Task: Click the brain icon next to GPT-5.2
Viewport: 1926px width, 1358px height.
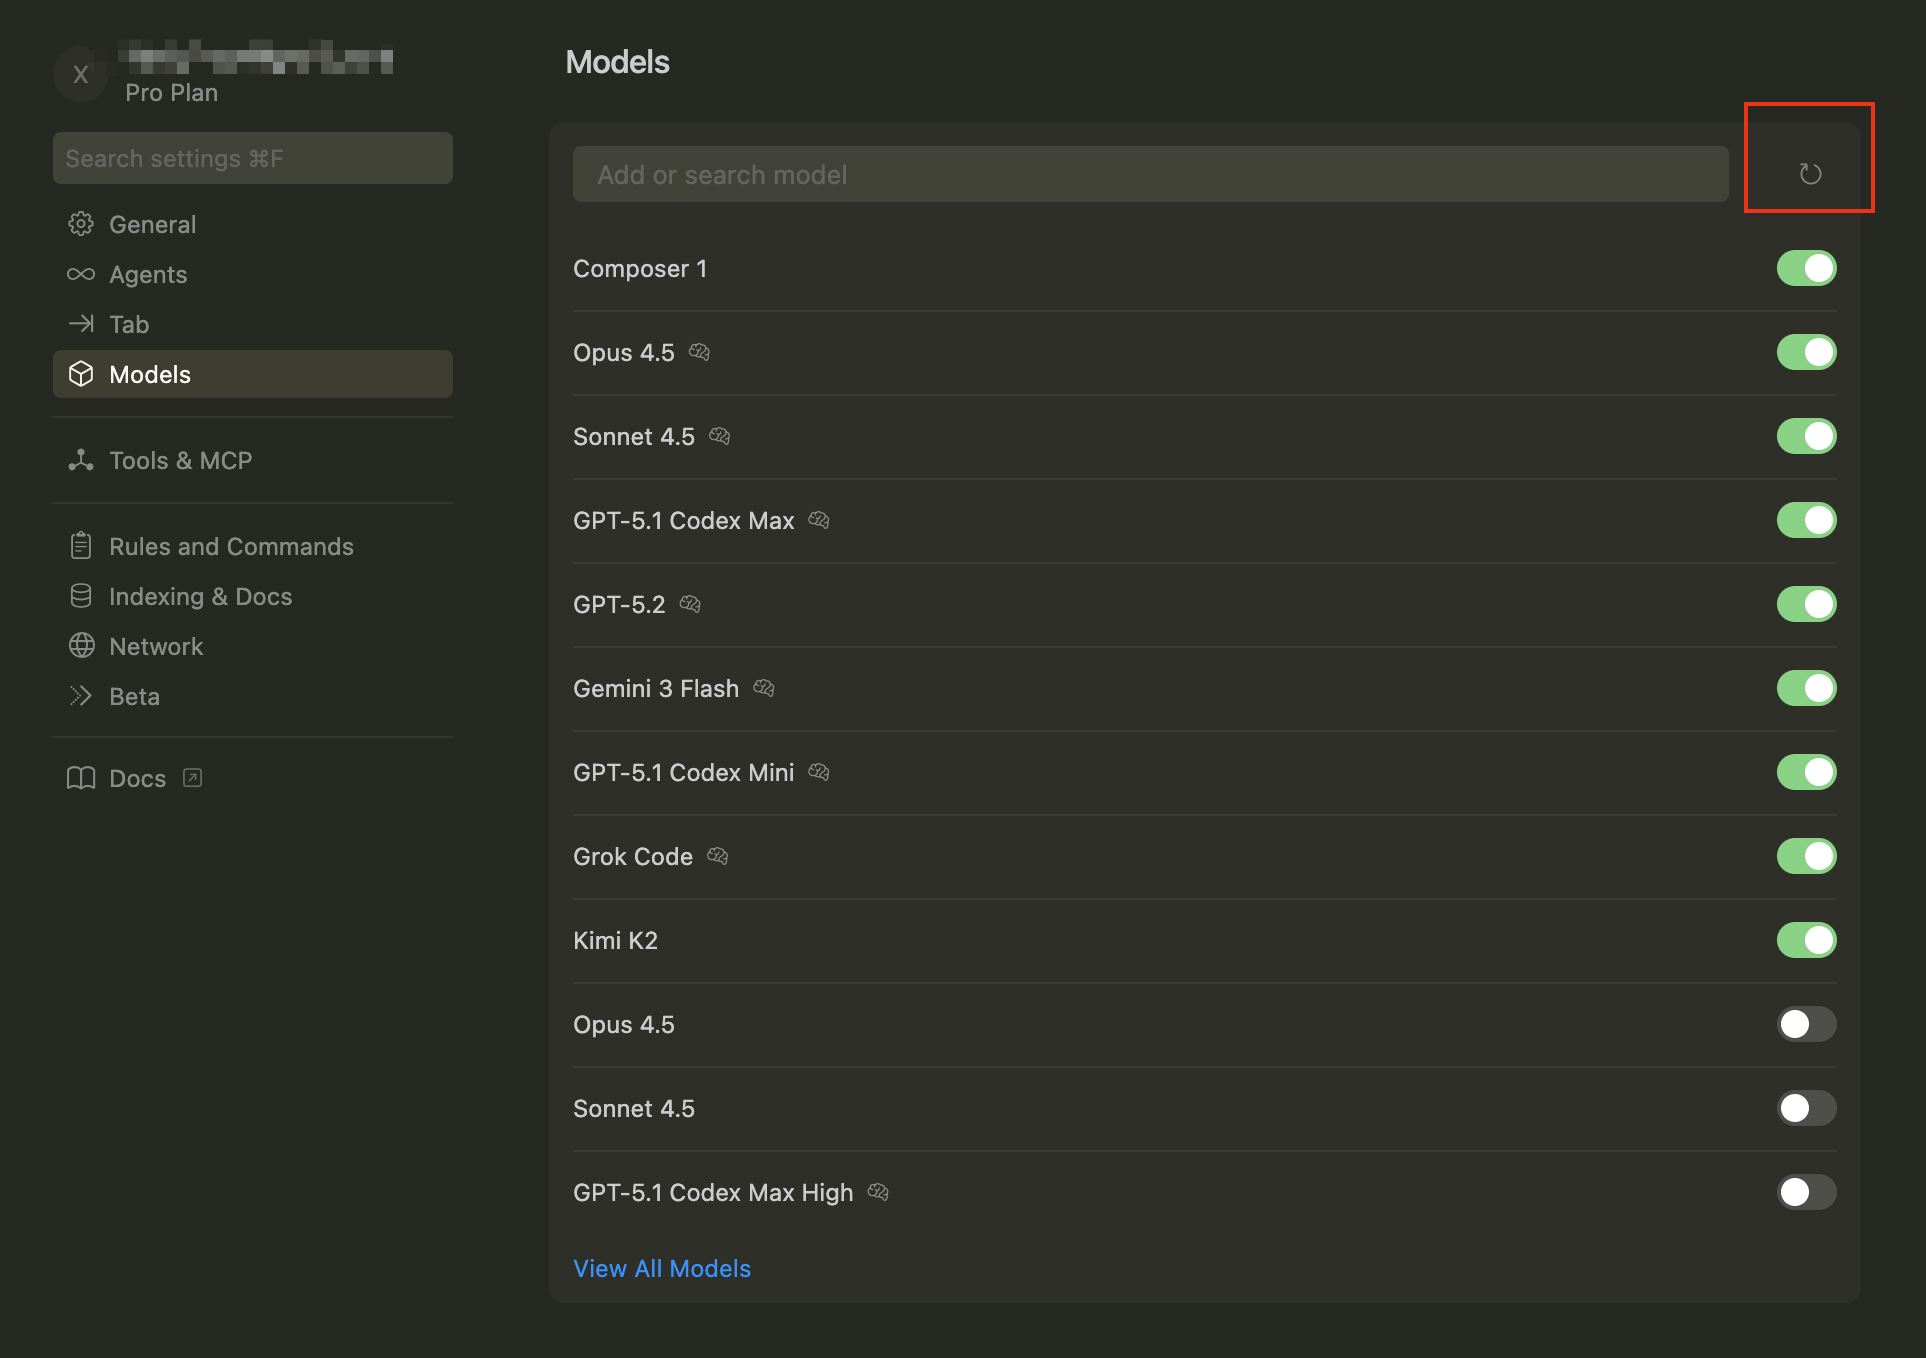Action: pos(690,604)
